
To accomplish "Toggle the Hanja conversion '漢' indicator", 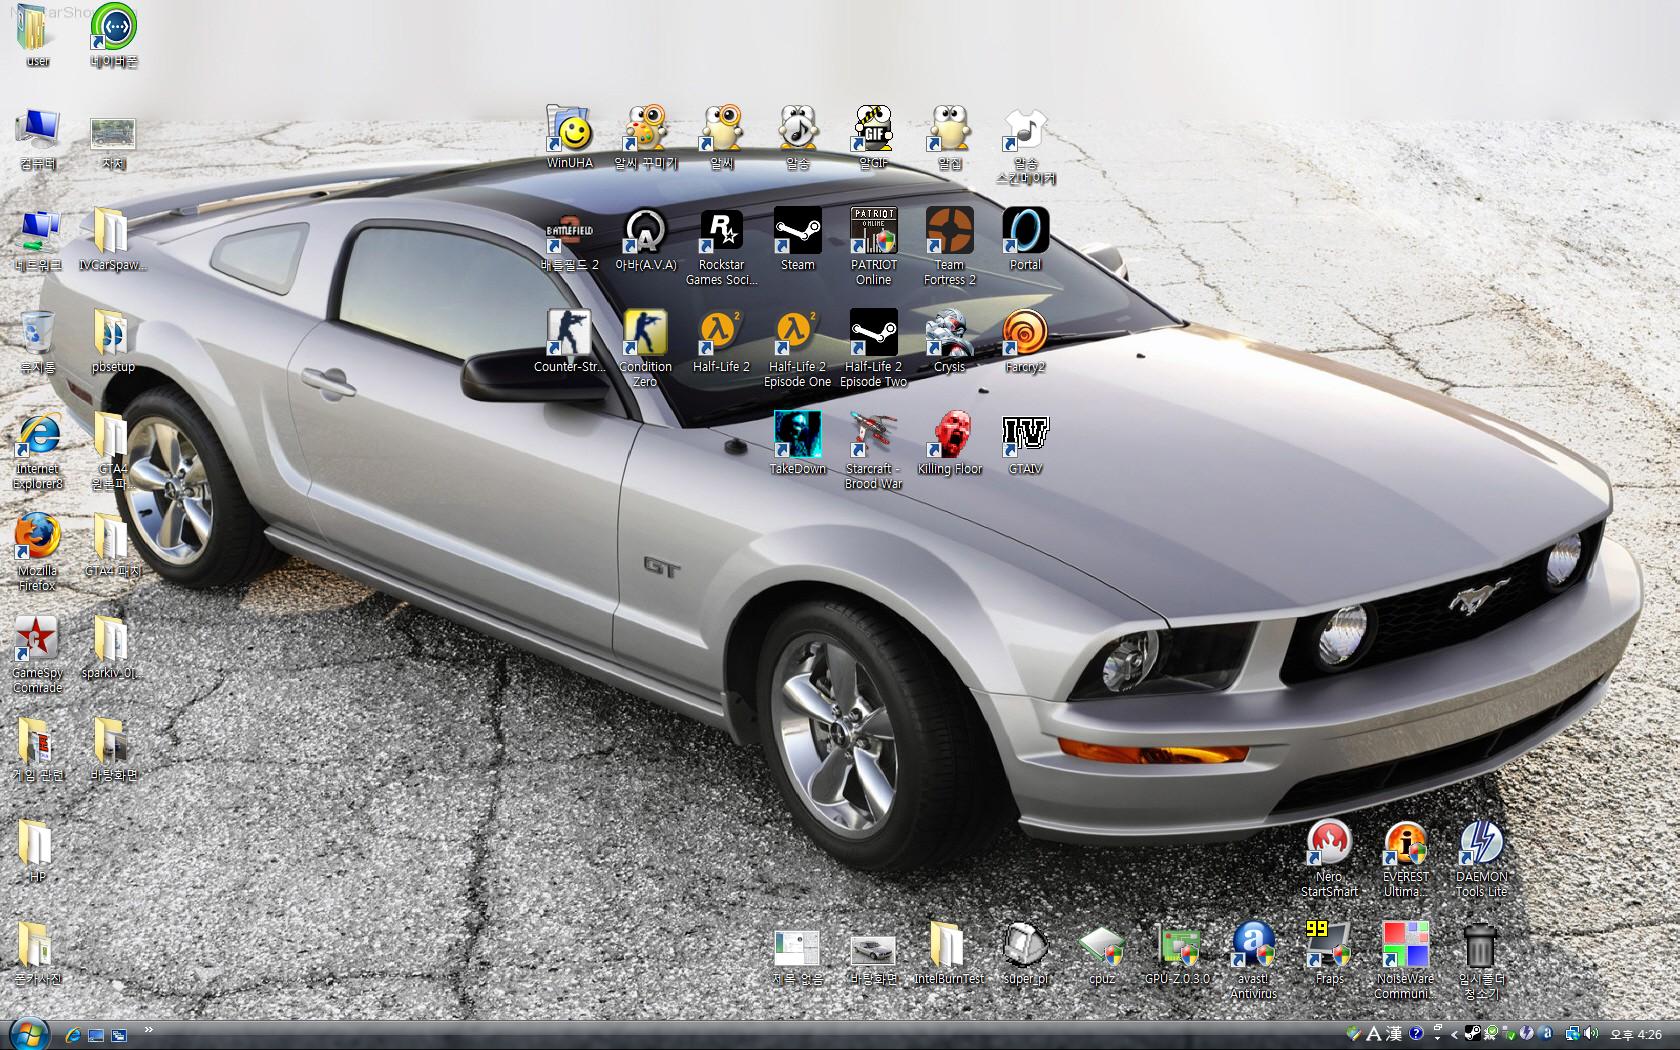I will pos(1394,1034).
